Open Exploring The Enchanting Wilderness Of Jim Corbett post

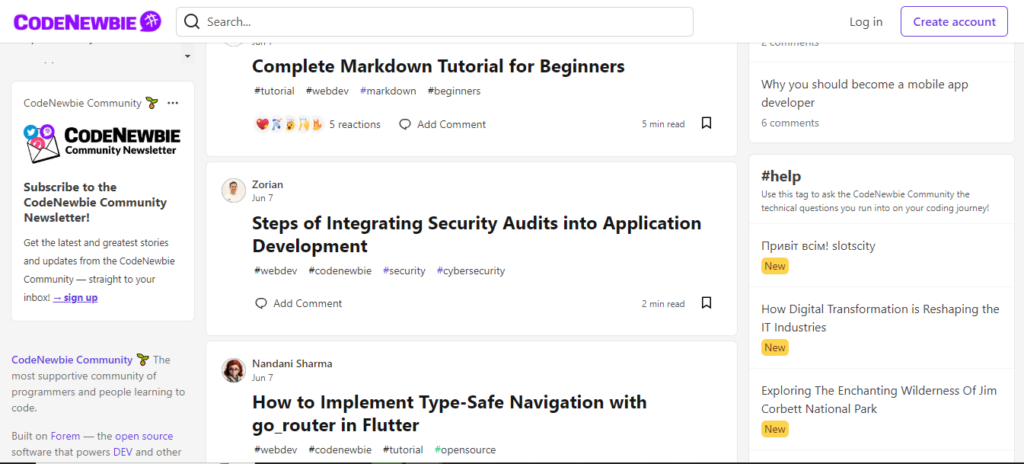[x=879, y=400]
